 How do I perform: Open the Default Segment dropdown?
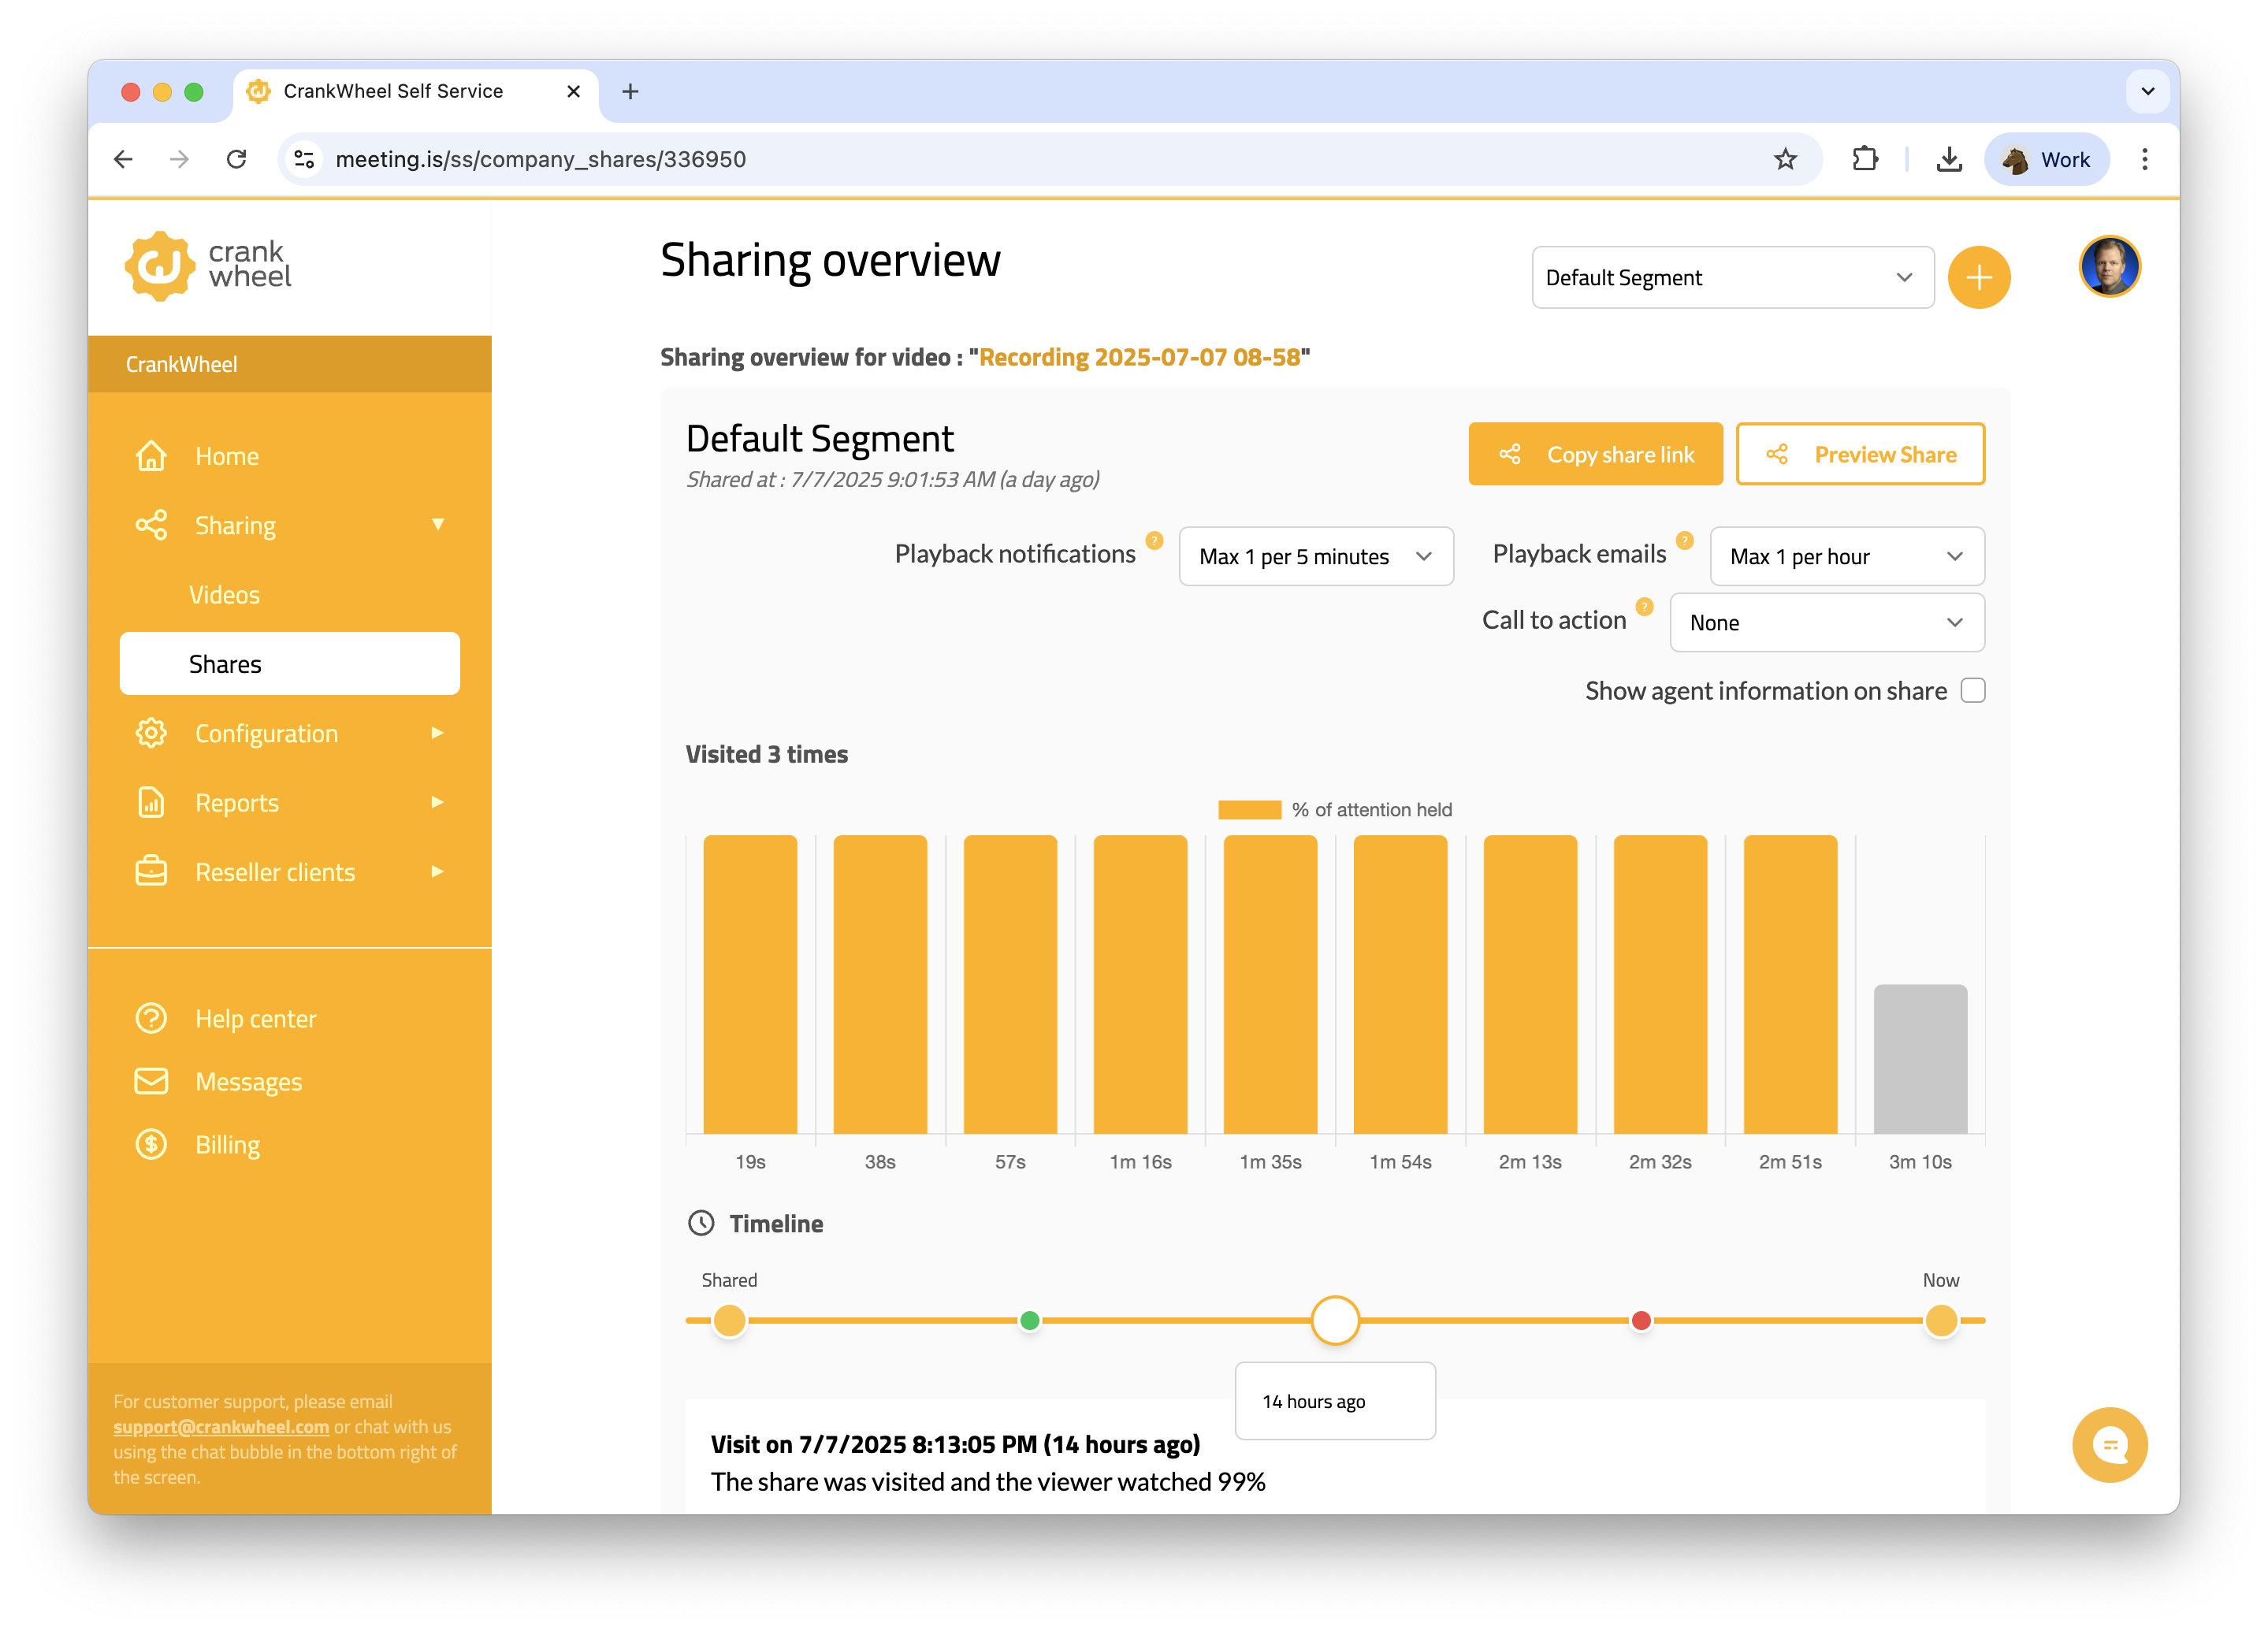click(1732, 278)
